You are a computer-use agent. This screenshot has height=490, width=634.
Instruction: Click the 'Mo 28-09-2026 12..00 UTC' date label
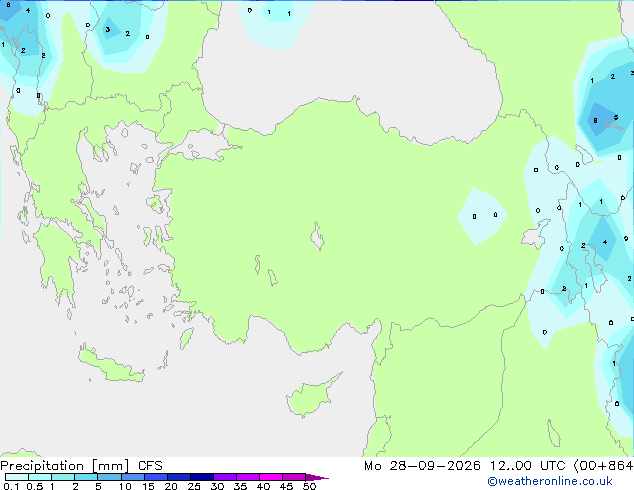tap(464, 466)
